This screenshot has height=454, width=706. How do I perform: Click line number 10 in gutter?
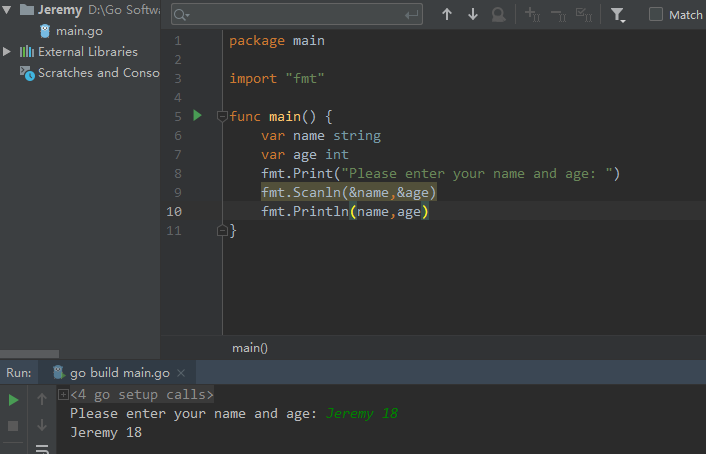coord(174,211)
